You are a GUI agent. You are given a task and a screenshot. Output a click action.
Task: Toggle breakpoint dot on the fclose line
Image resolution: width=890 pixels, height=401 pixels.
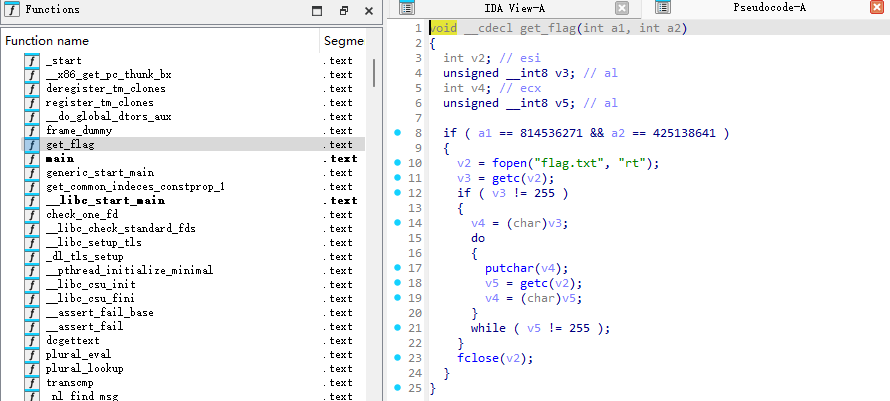(397, 359)
